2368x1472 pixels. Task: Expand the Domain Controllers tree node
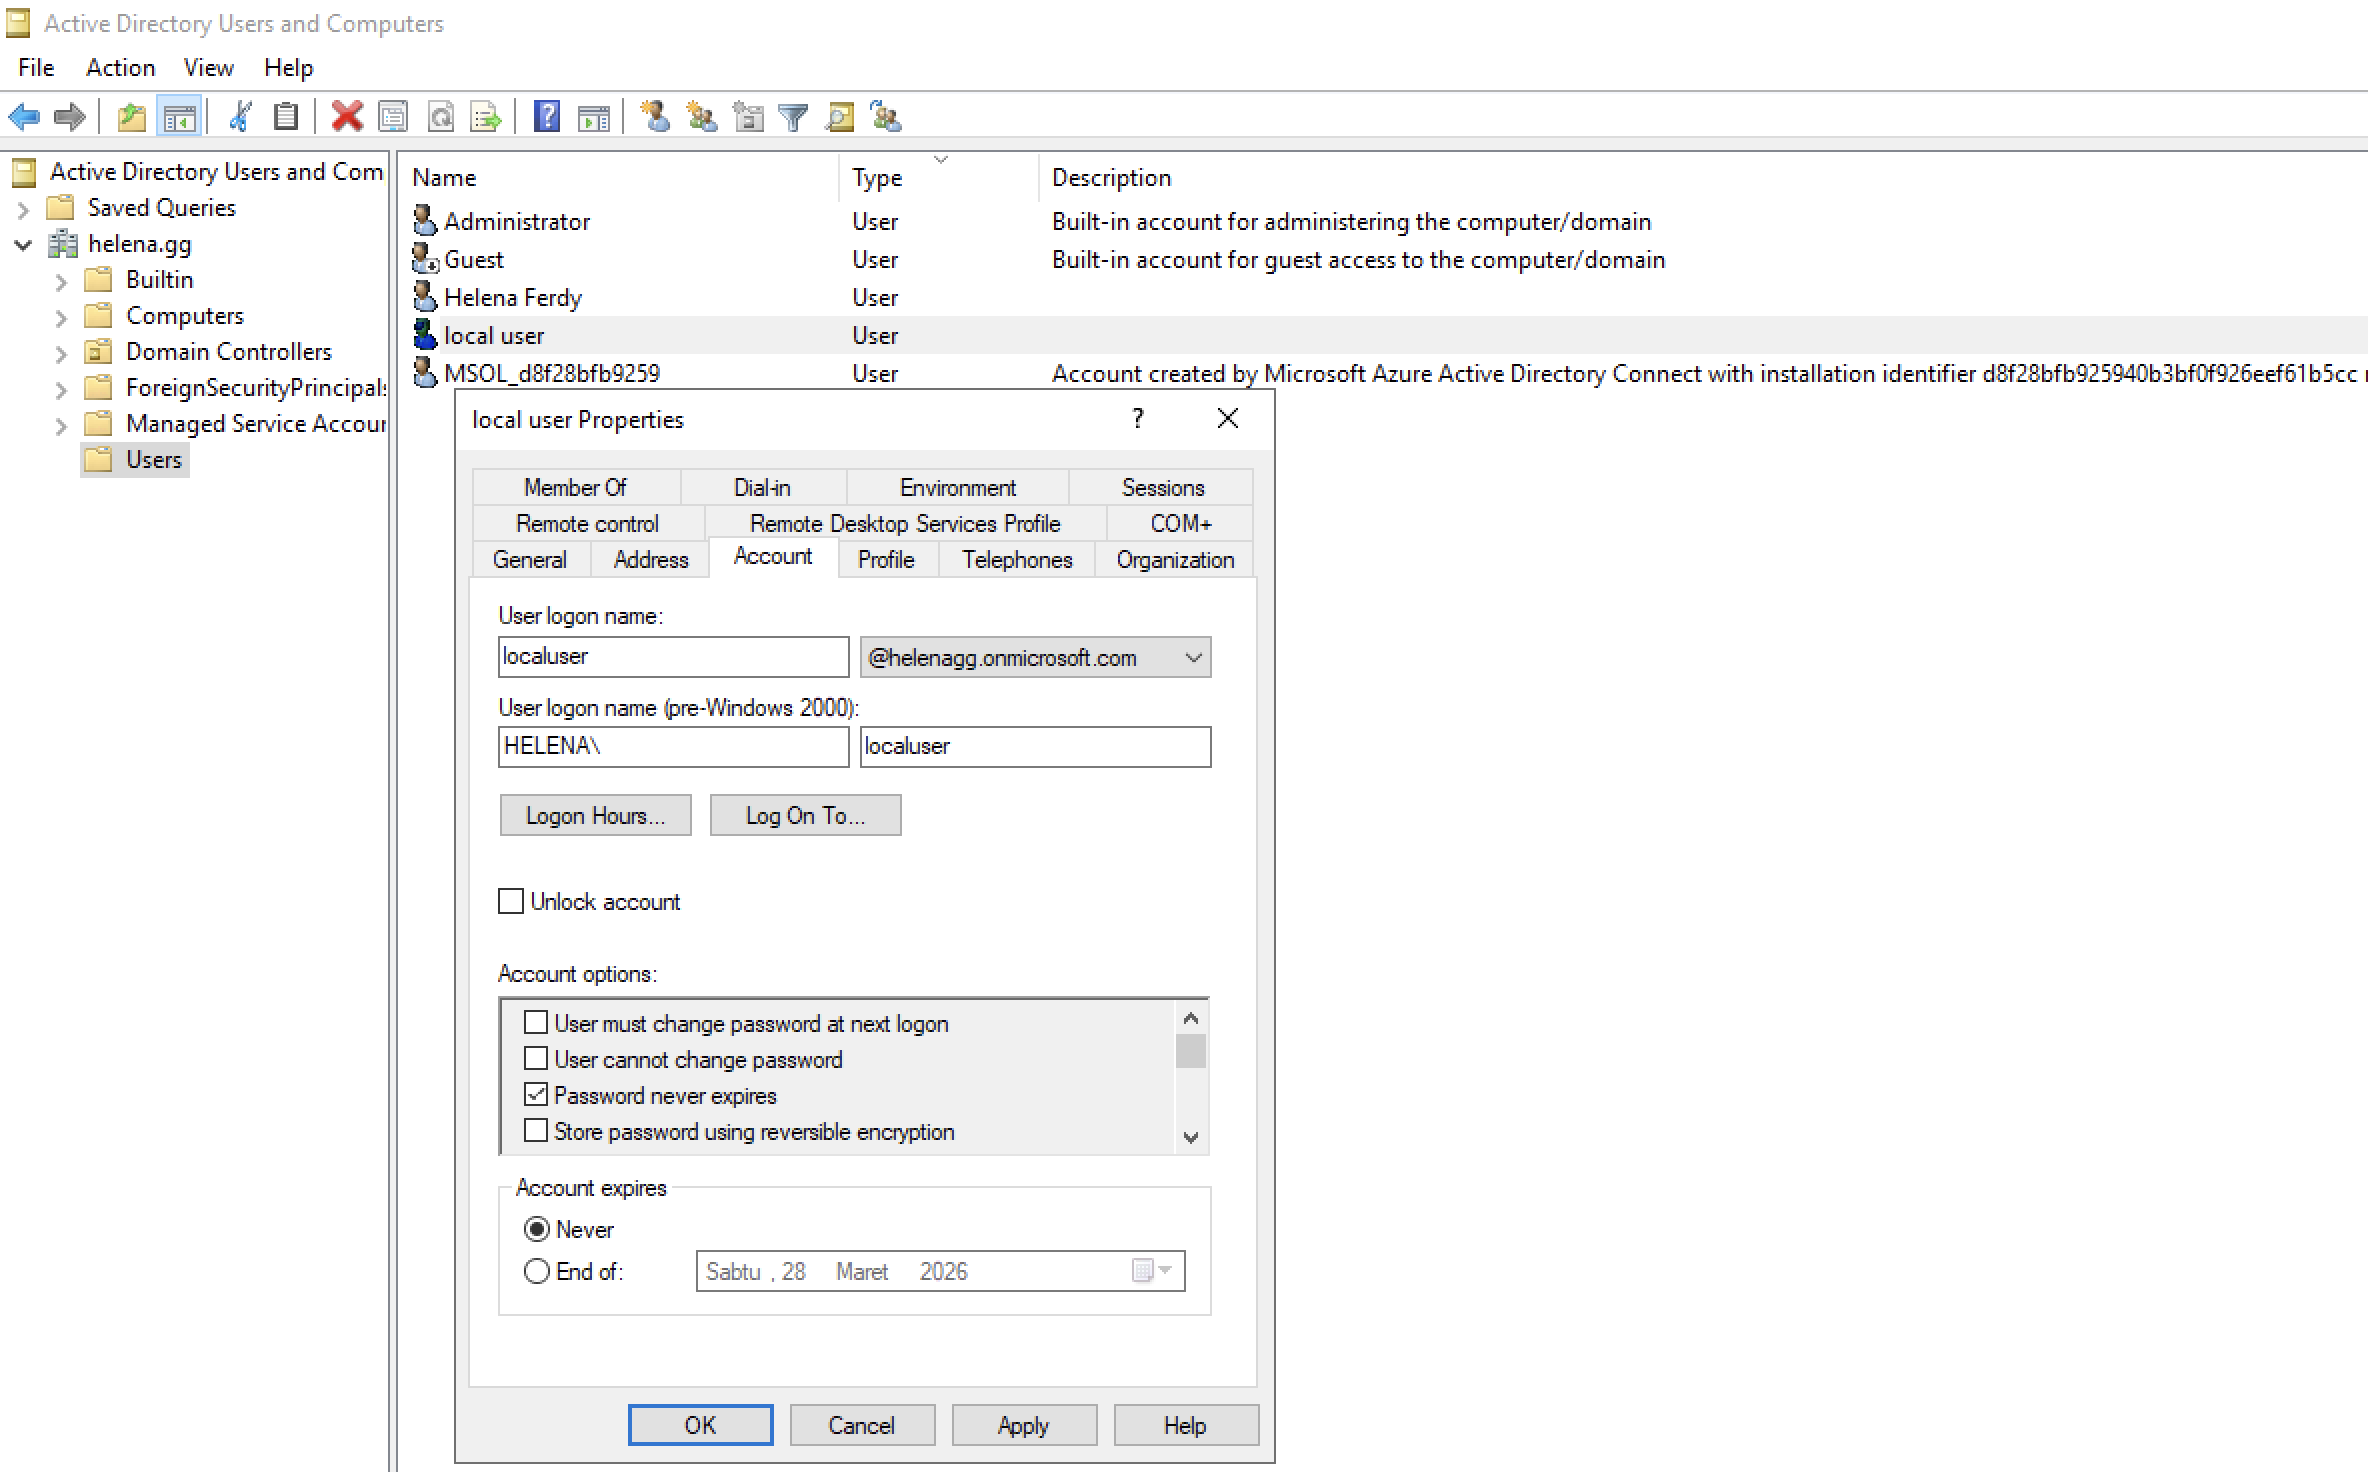(61, 353)
